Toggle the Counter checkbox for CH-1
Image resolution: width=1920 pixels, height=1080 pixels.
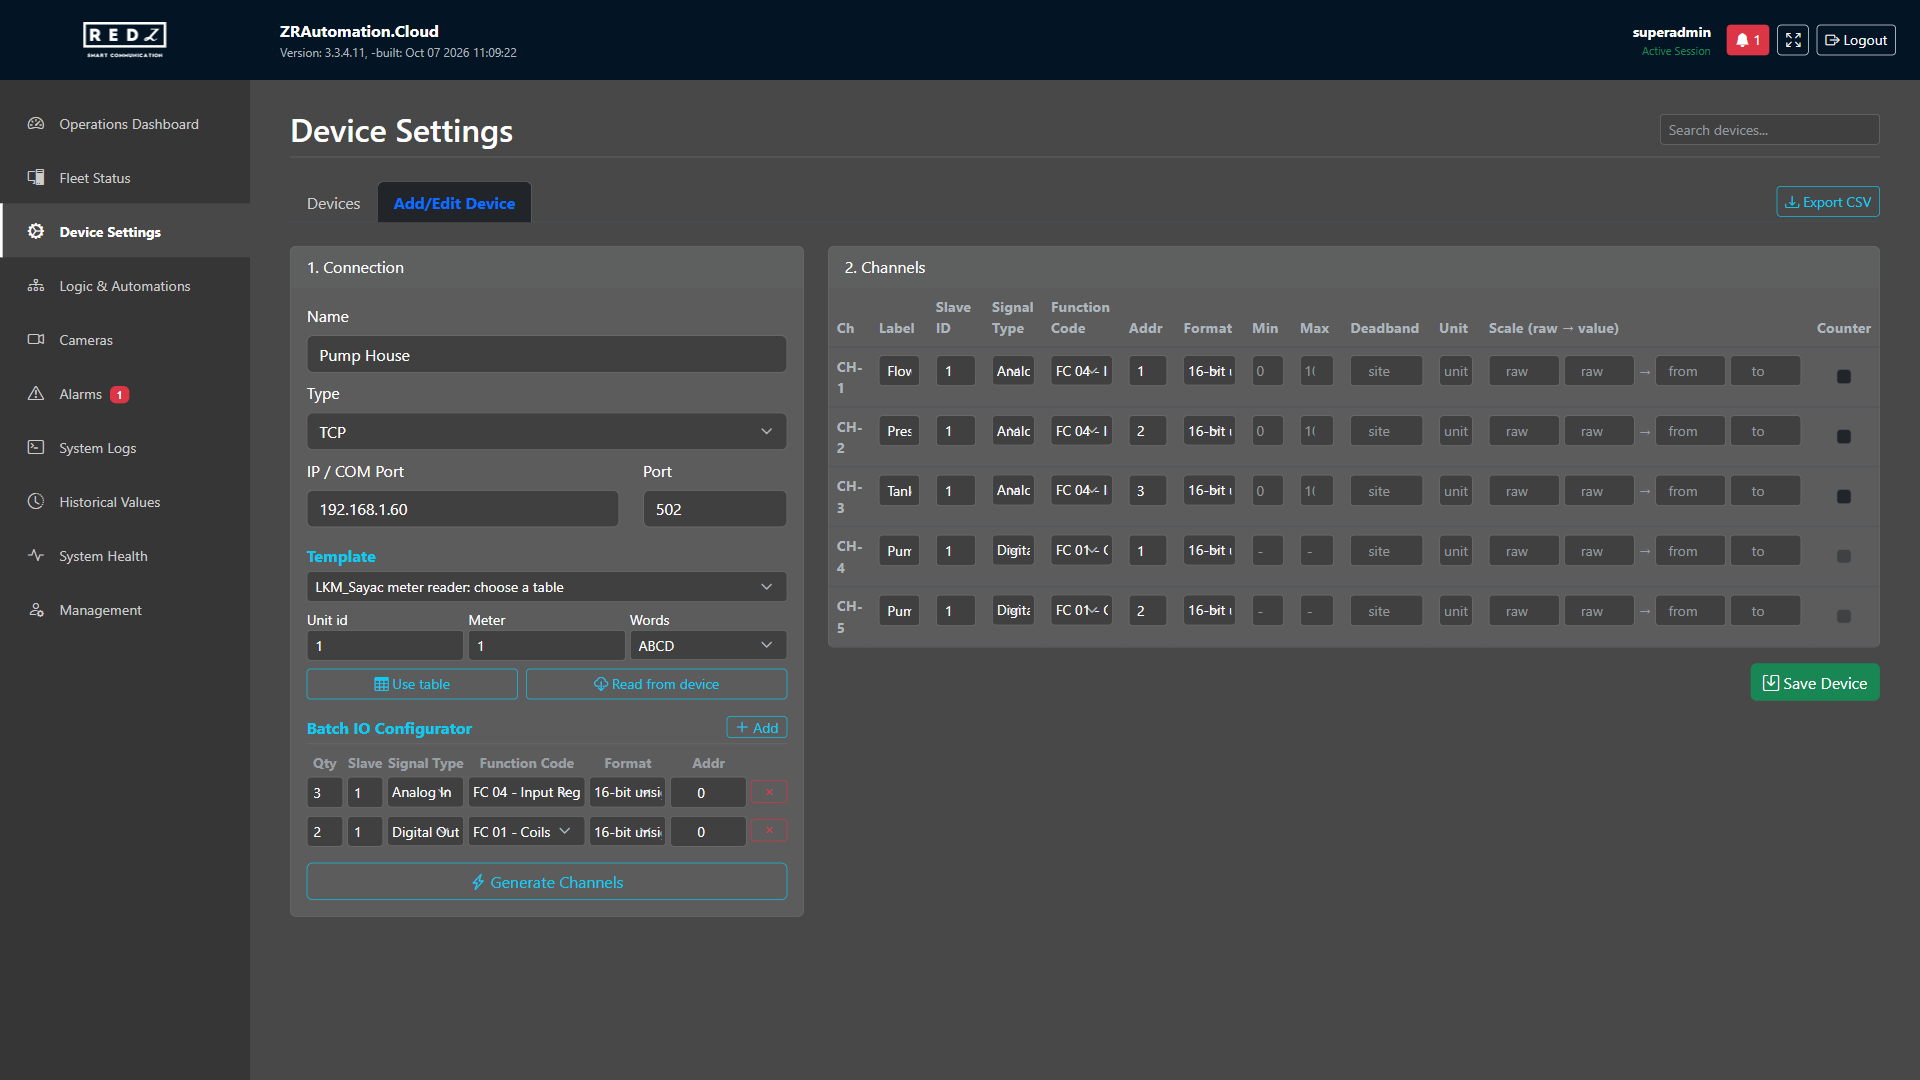pyautogui.click(x=1844, y=377)
